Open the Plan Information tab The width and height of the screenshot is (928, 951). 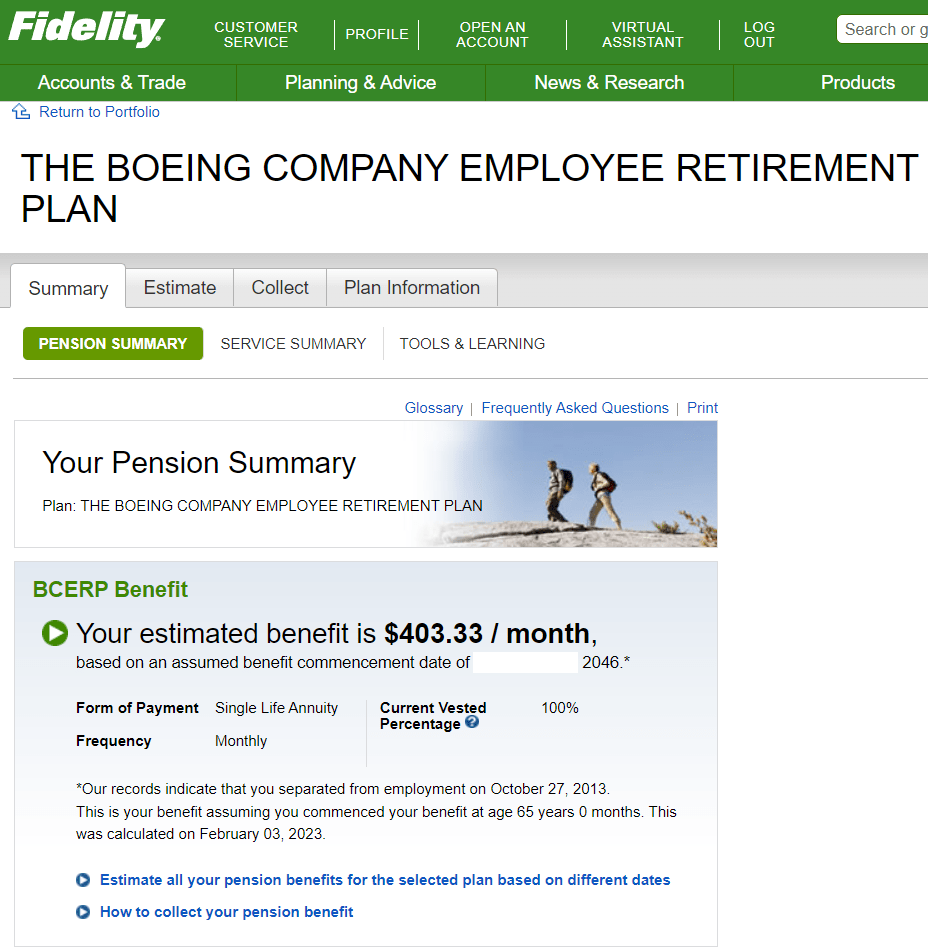point(412,287)
